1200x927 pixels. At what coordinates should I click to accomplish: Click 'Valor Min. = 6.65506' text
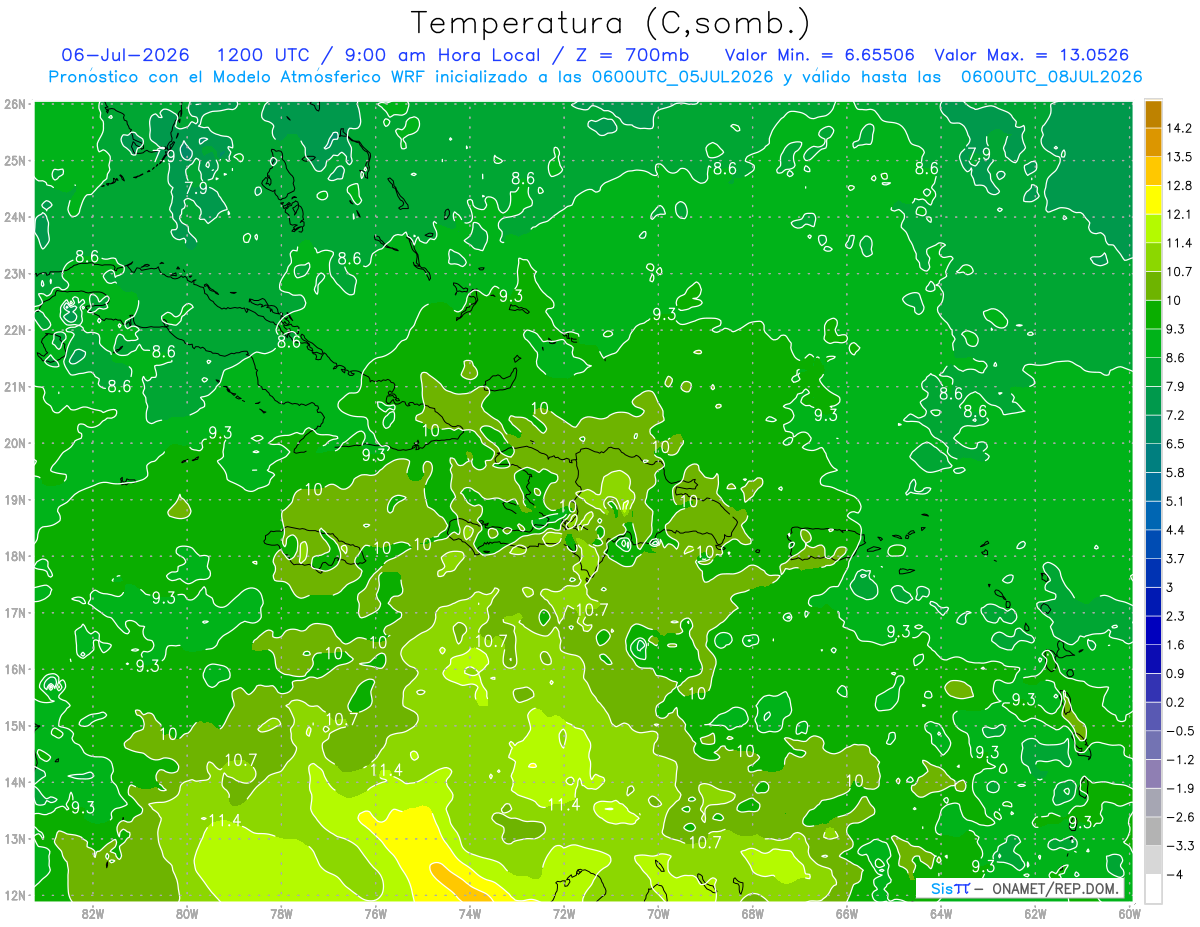pyautogui.click(x=819, y=54)
